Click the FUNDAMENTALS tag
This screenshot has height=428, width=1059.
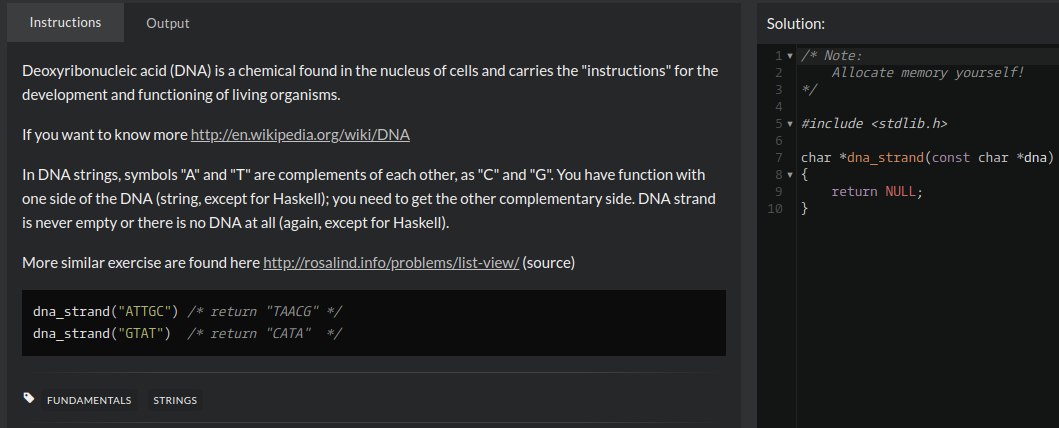pyautogui.click(x=89, y=400)
